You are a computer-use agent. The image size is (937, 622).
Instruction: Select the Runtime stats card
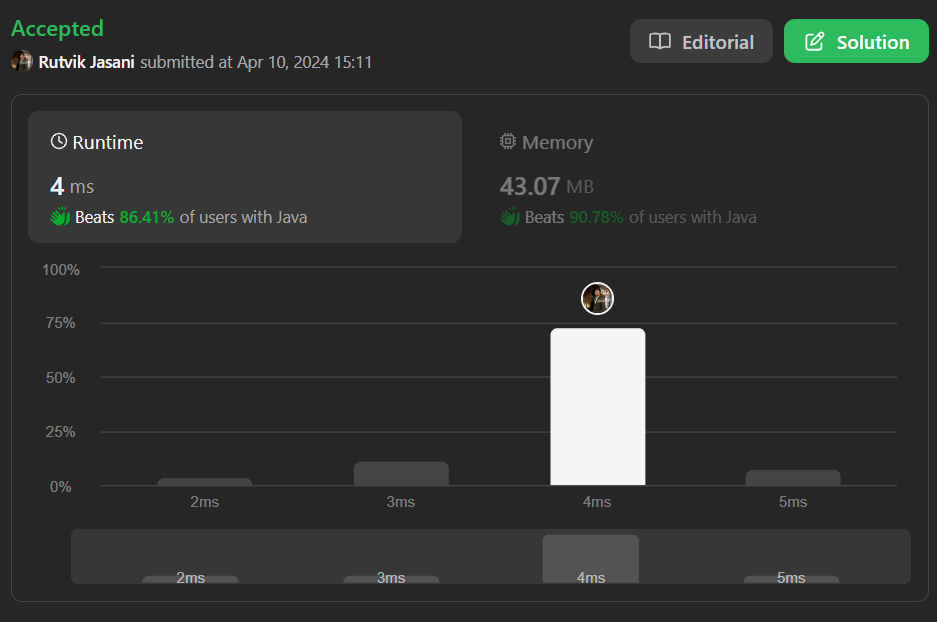(x=245, y=177)
